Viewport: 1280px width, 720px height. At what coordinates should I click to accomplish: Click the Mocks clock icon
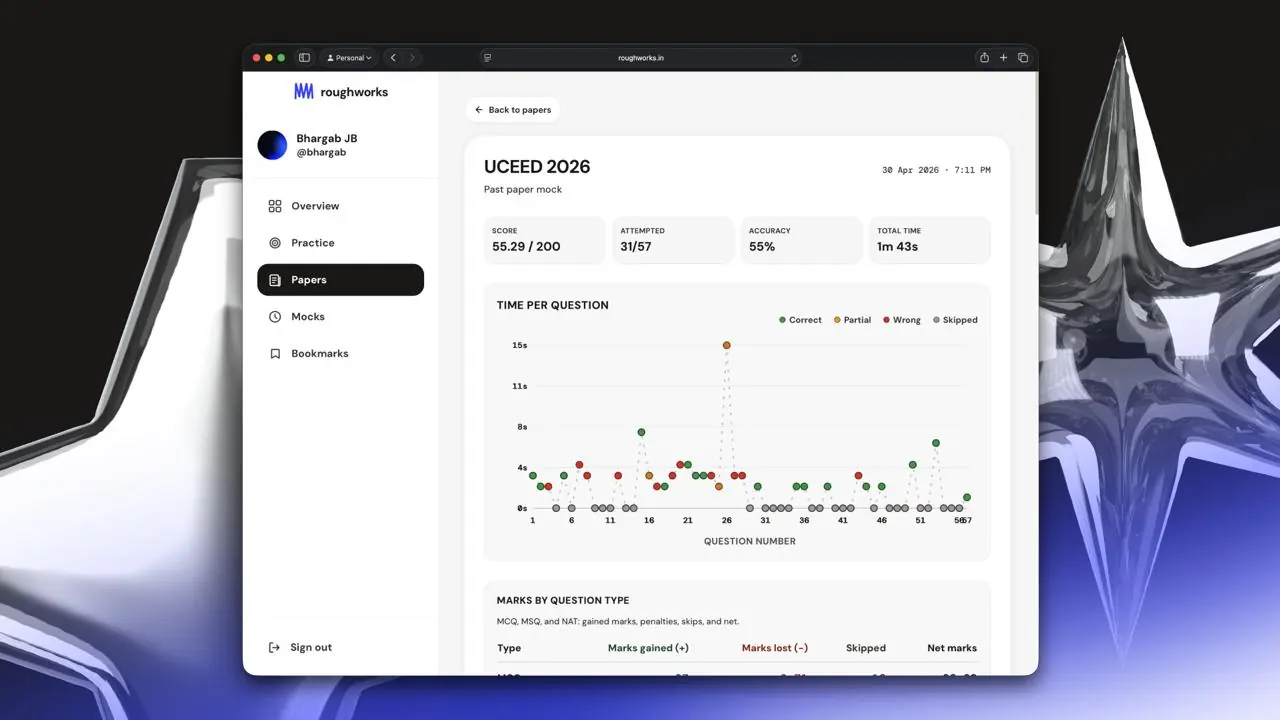[275, 317]
